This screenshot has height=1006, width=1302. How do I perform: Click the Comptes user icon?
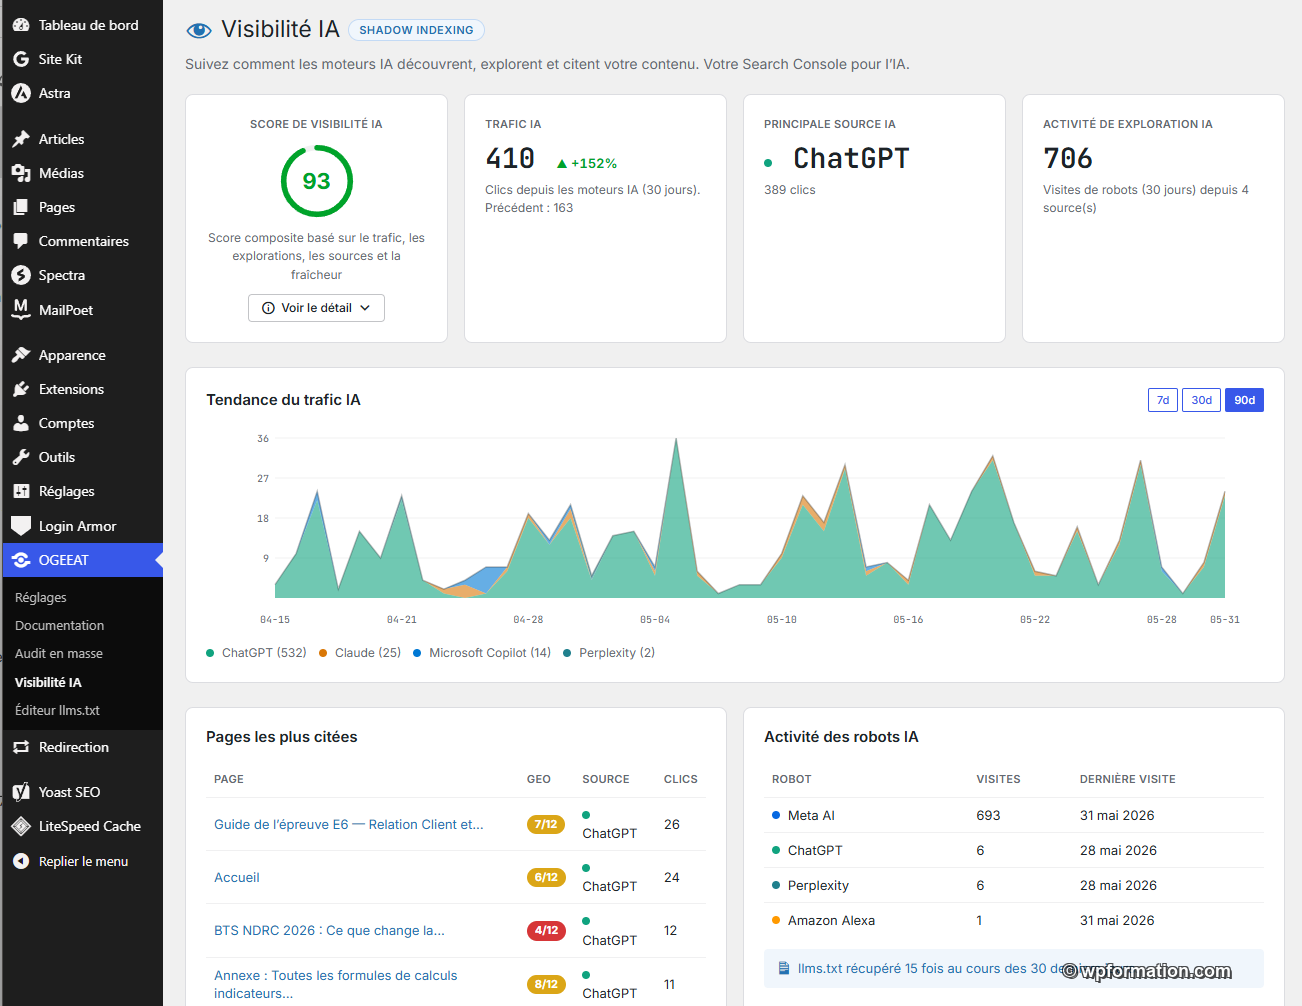tap(21, 423)
